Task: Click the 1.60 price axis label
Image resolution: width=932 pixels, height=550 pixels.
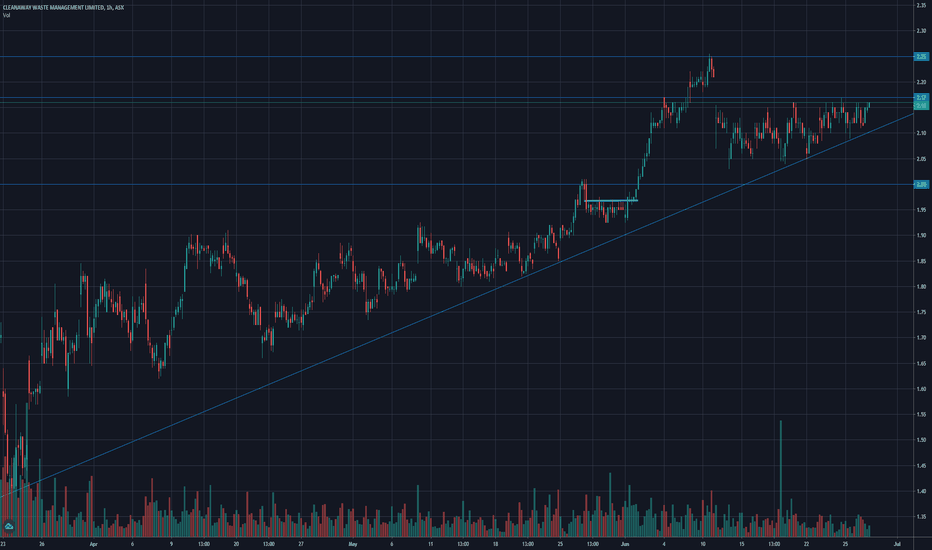Action: (x=921, y=389)
